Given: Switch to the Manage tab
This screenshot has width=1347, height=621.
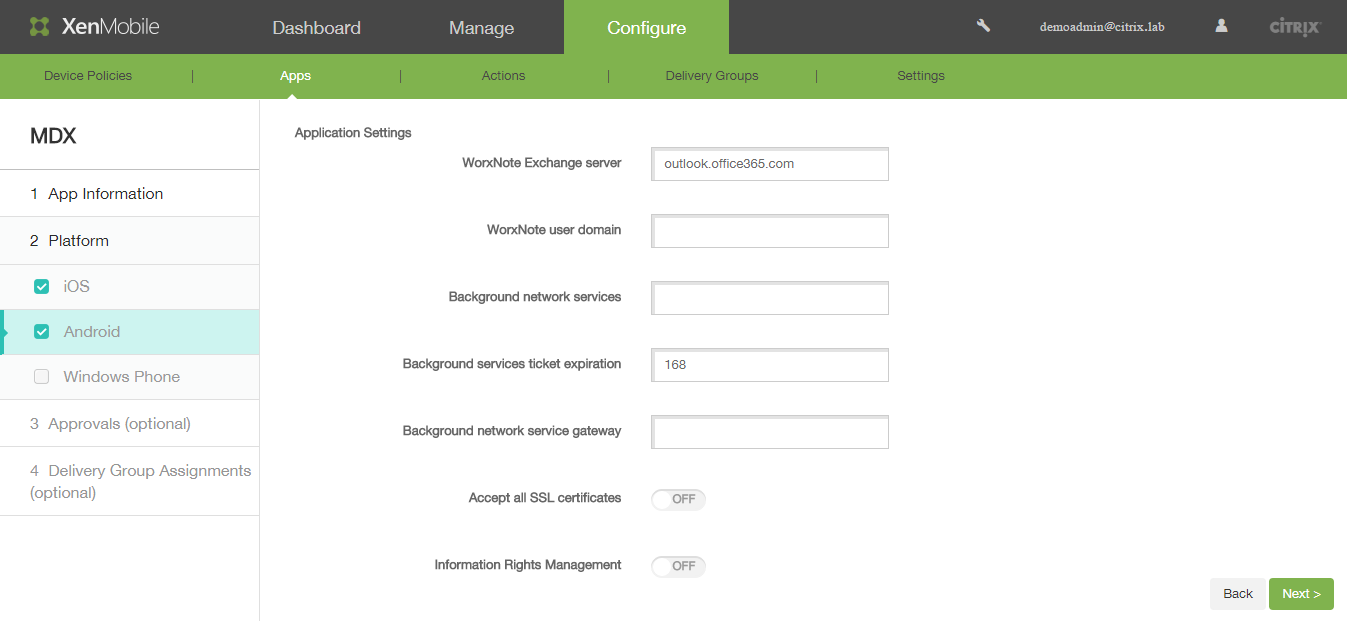Looking at the screenshot, I should coord(481,28).
